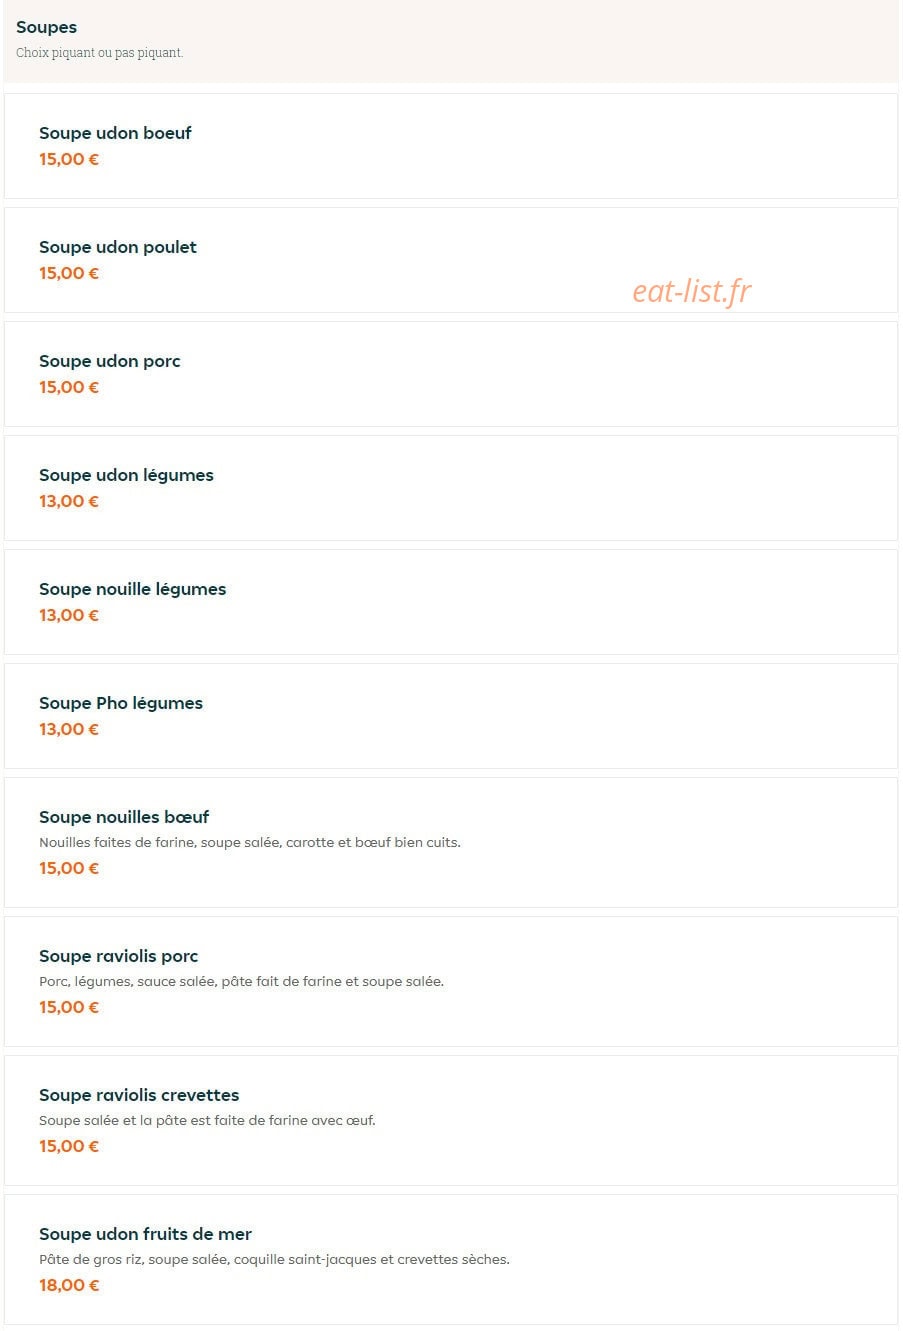Click Soupe udon légumes 13,00 € price

pos(69,501)
